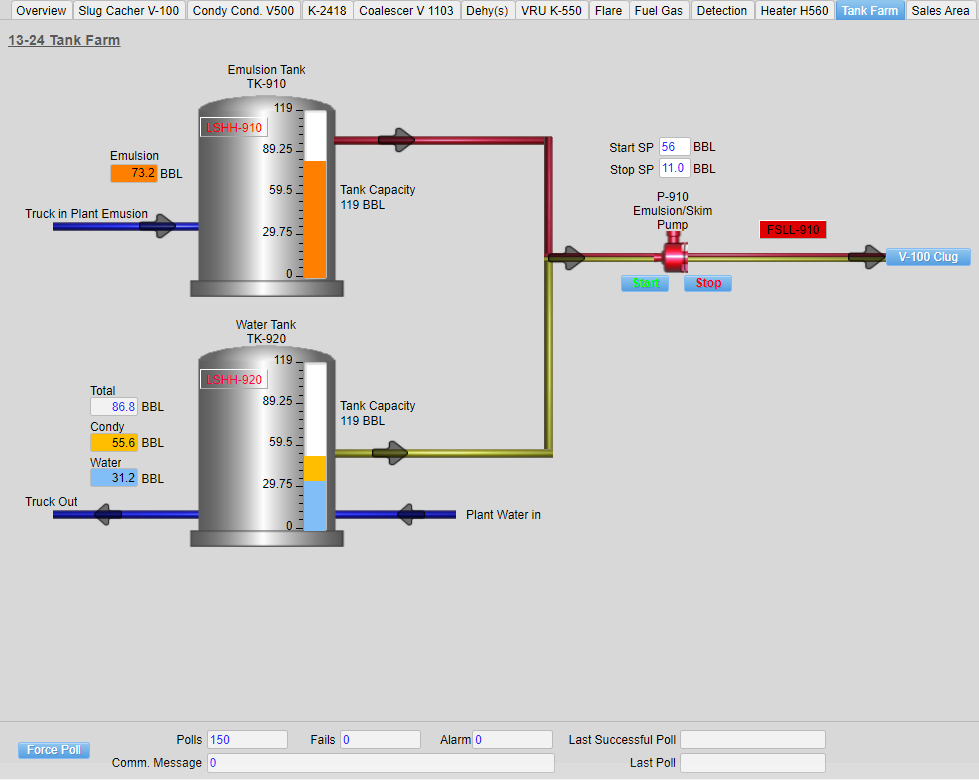The width and height of the screenshot is (979, 780).
Task: Click the FSLL-910 alarm indicator
Action: [x=793, y=229]
